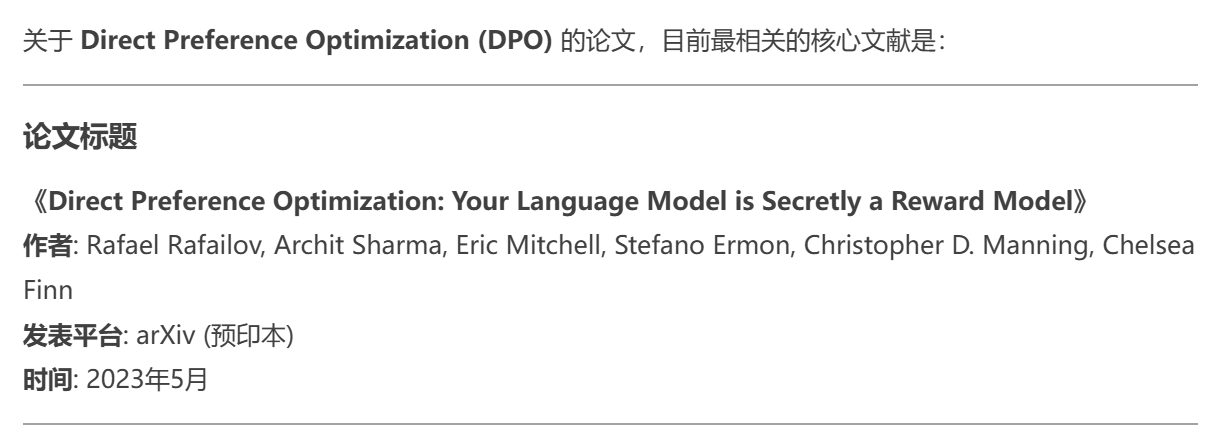This screenshot has height=445, width=1229.
Task: Click the 论文标题 heading
Action: click(66, 140)
